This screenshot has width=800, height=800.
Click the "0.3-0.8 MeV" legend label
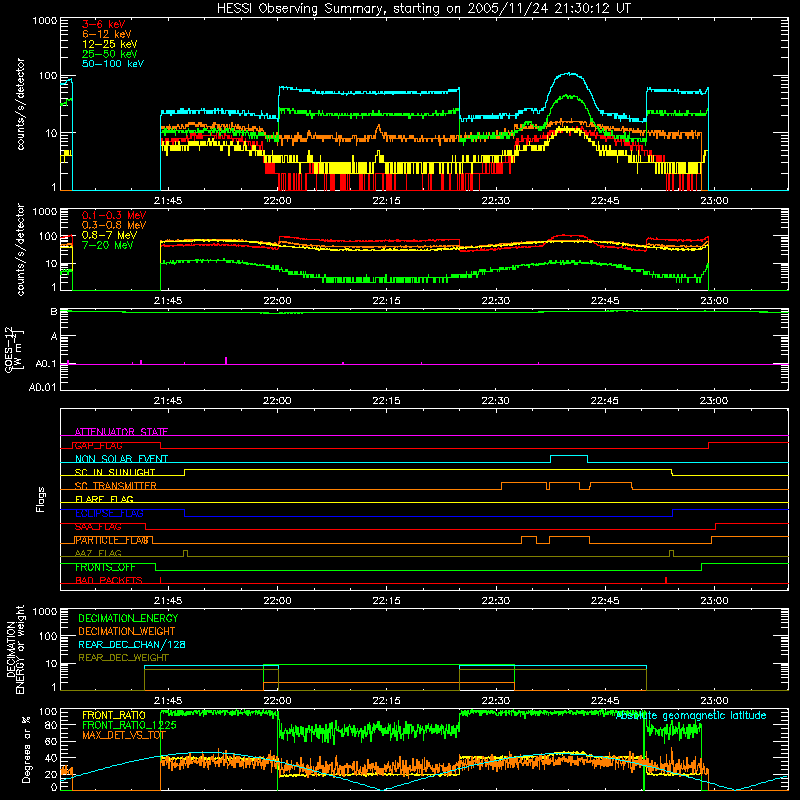[x=114, y=225]
